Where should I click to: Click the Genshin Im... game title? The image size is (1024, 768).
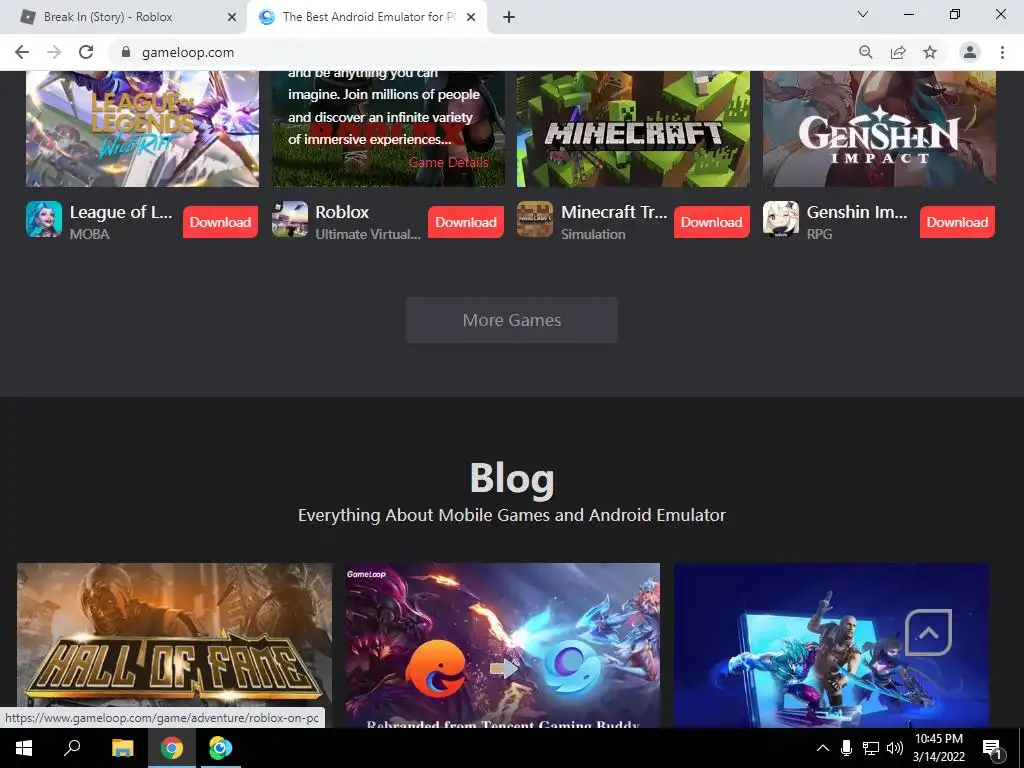[857, 212]
